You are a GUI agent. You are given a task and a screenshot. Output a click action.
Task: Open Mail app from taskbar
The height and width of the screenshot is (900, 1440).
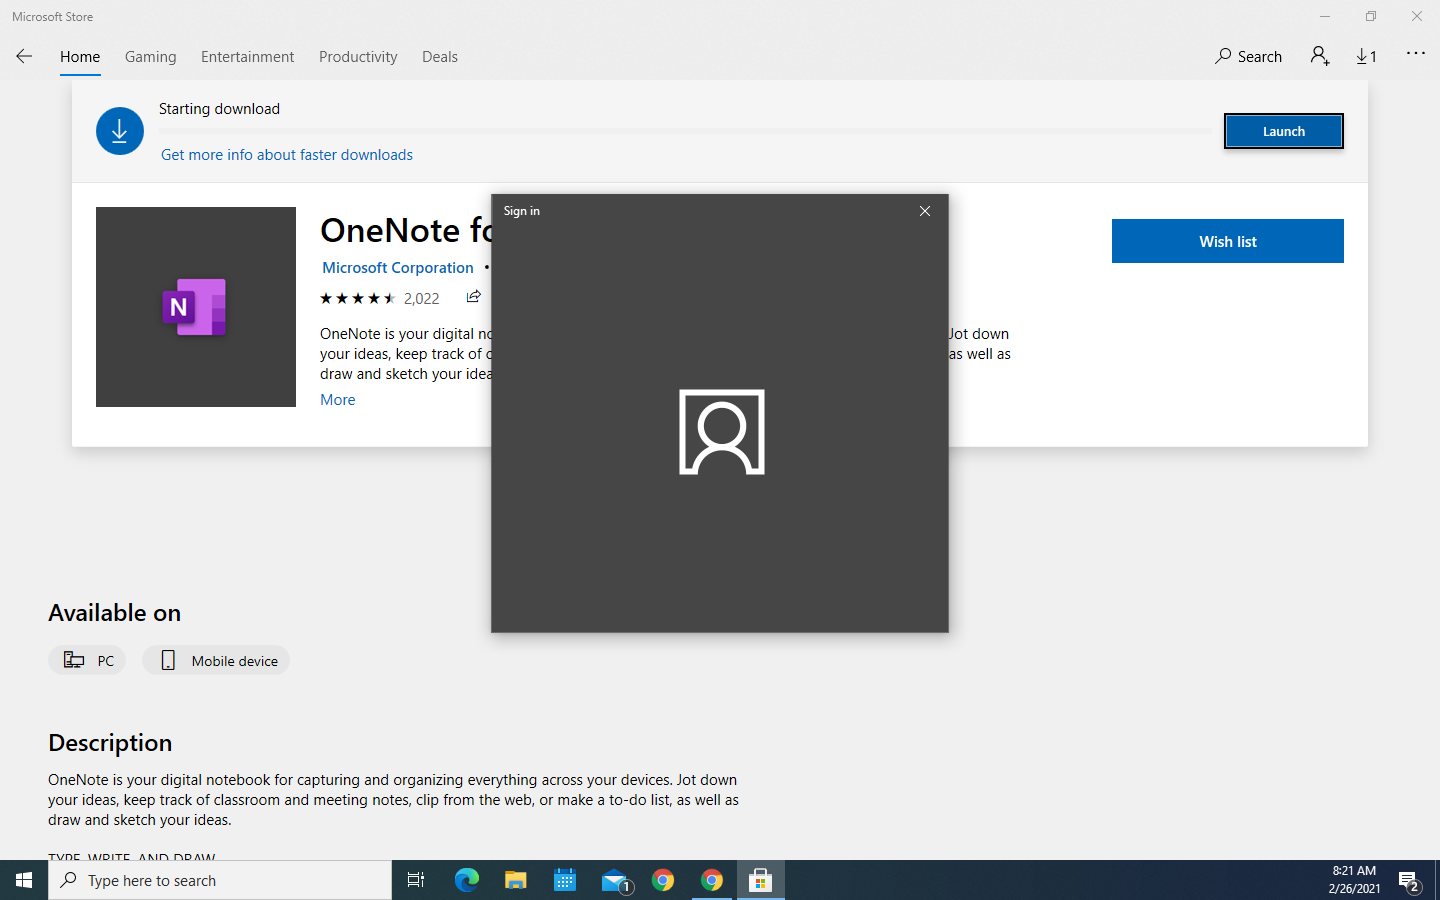click(x=614, y=880)
